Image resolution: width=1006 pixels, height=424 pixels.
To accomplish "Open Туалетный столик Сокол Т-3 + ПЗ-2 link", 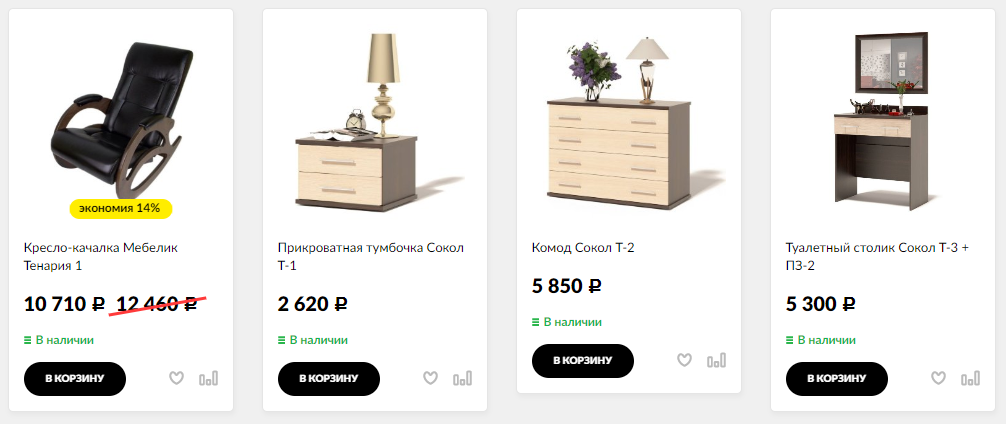I will pos(877,257).
